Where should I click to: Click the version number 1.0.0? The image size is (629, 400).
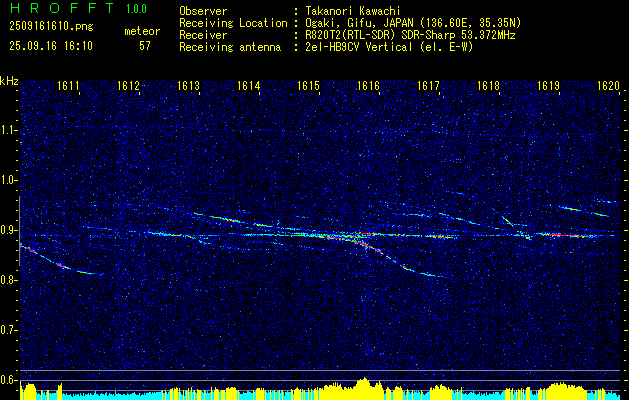136,9
